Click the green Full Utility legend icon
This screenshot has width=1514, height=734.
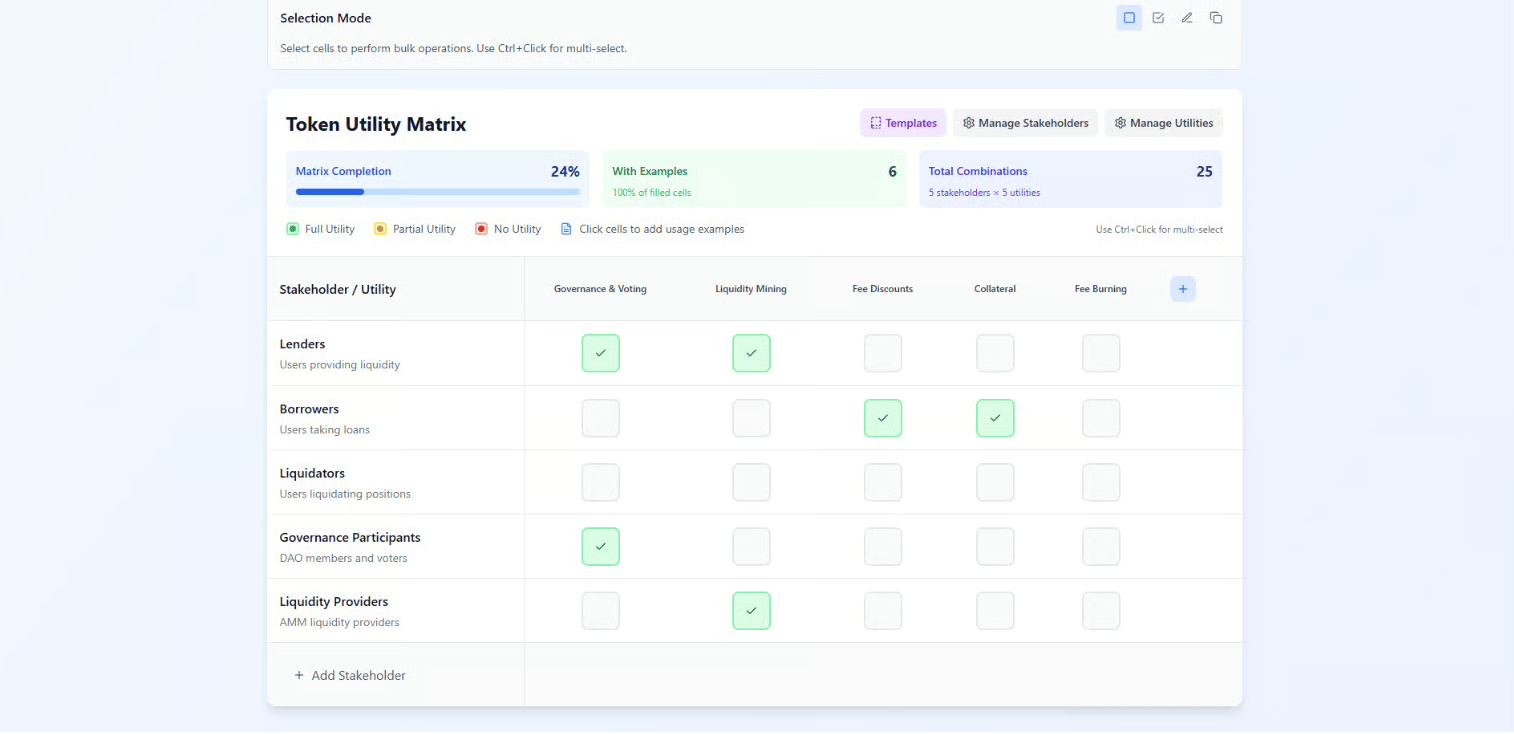coord(293,229)
